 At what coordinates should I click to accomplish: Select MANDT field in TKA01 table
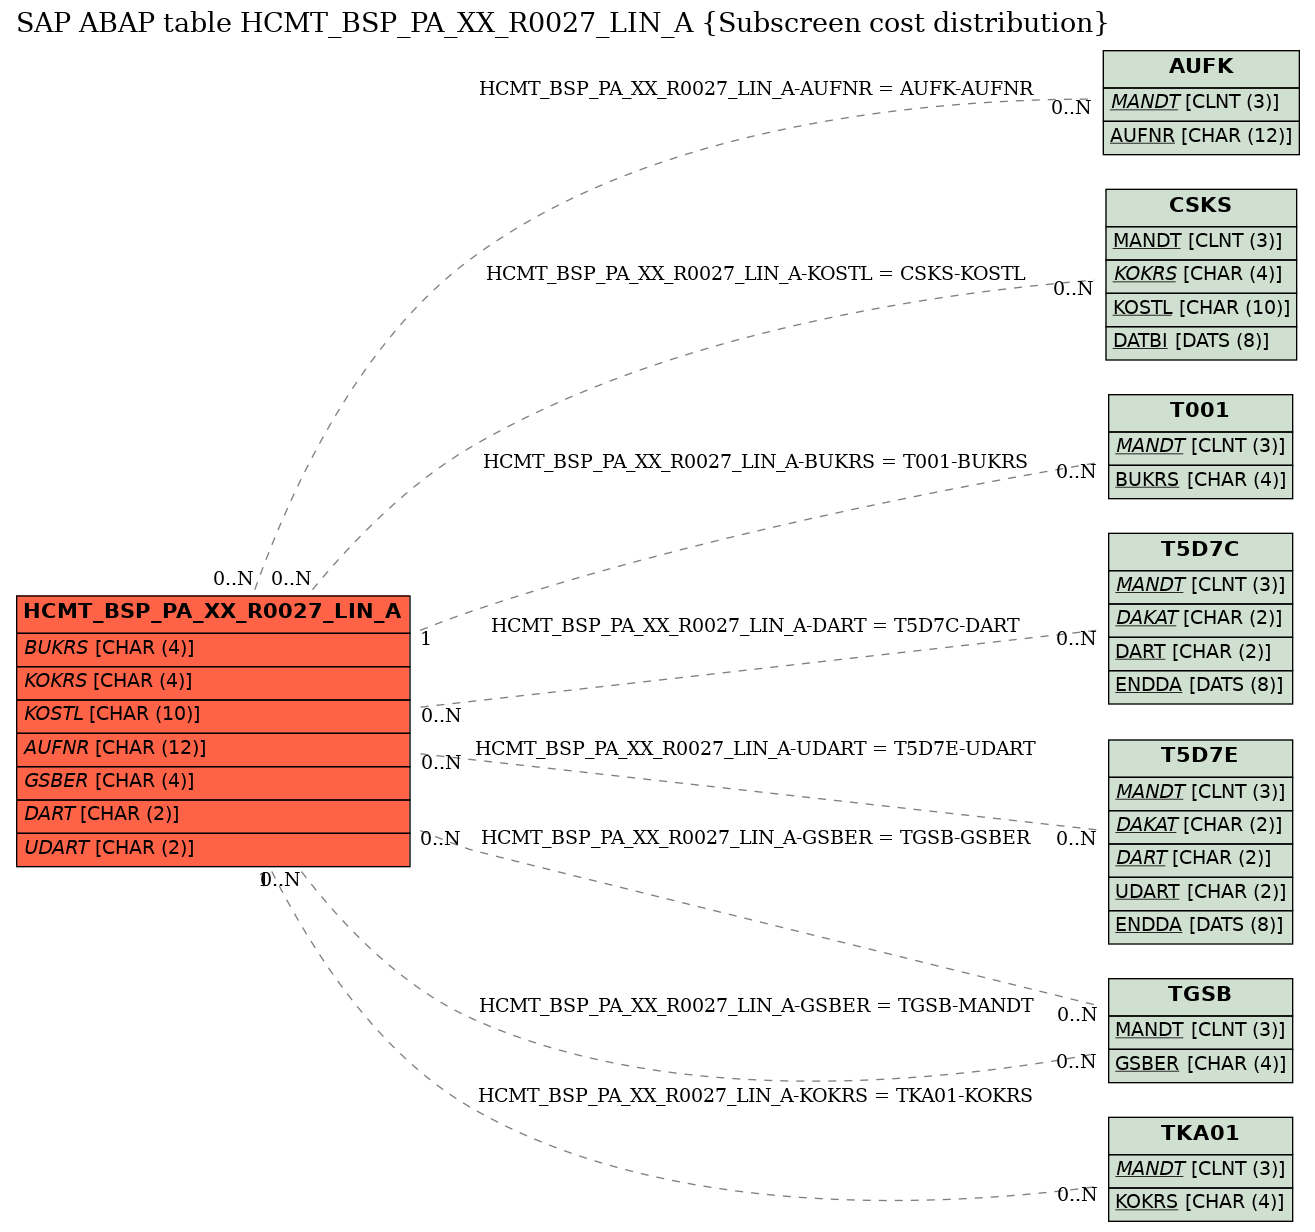[x=1200, y=1169]
